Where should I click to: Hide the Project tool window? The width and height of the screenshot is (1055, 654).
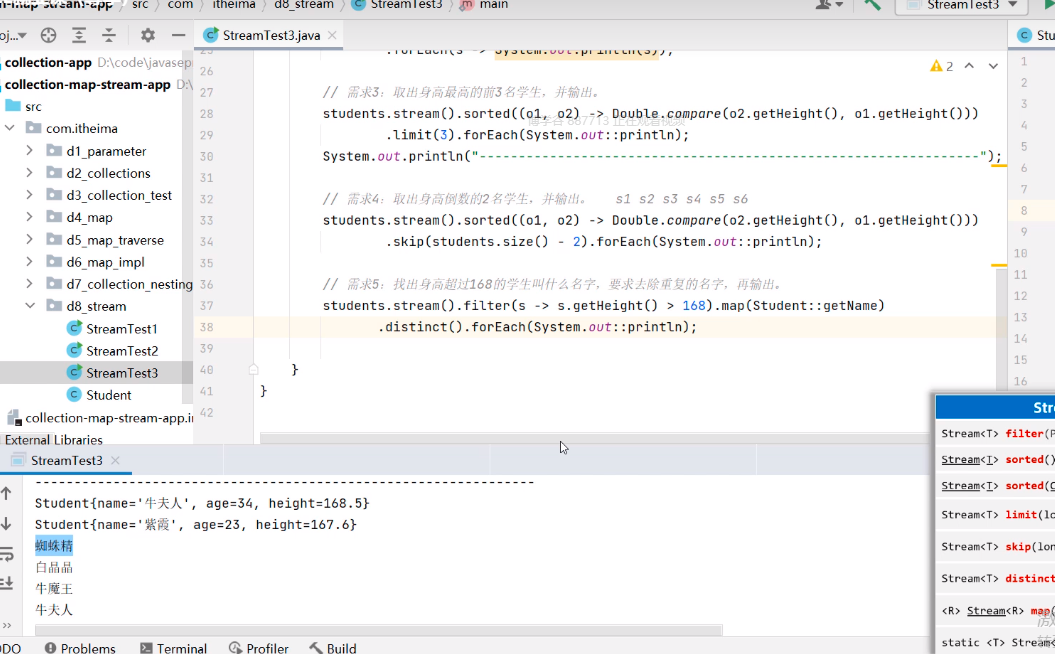coord(178,35)
